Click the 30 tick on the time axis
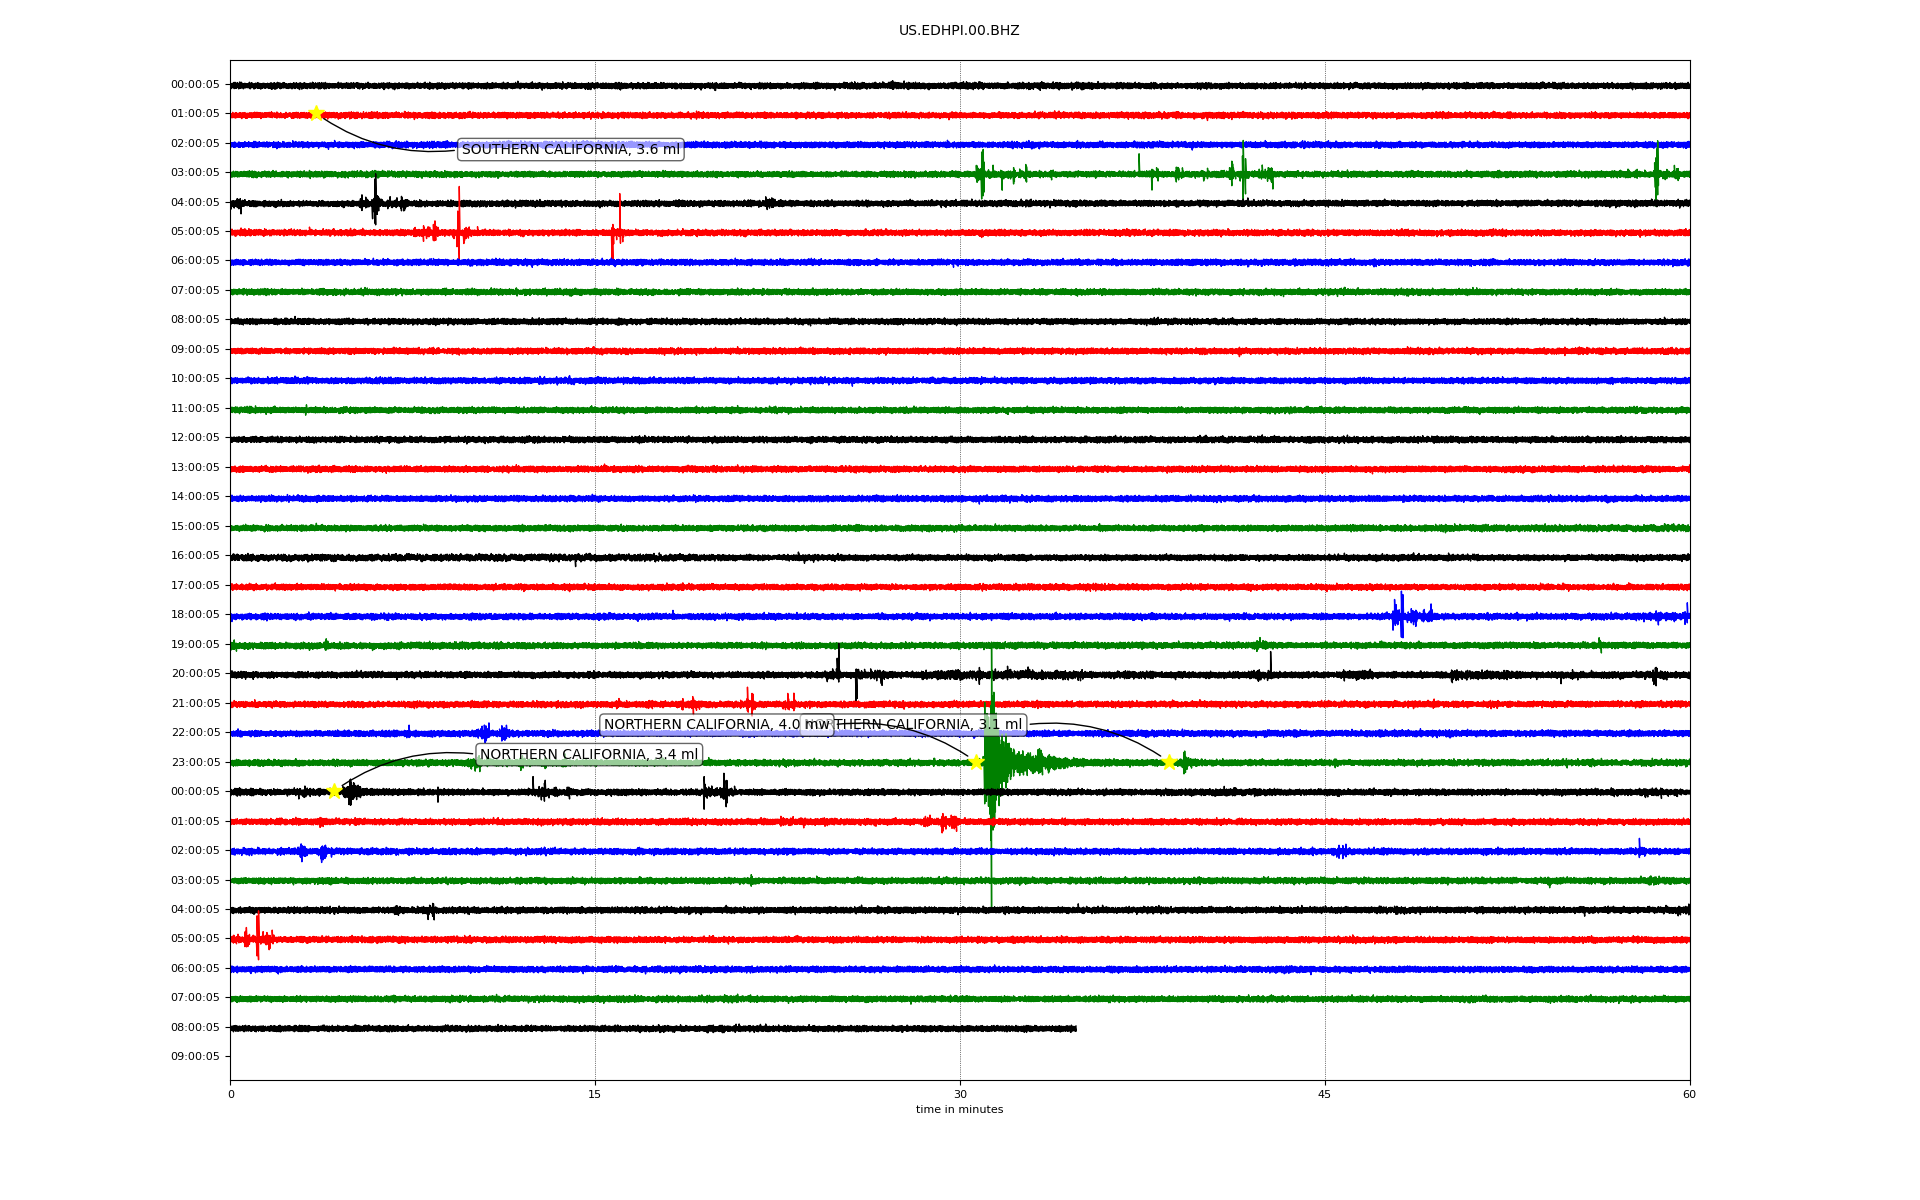1920x1200 pixels. (x=960, y=1094)
